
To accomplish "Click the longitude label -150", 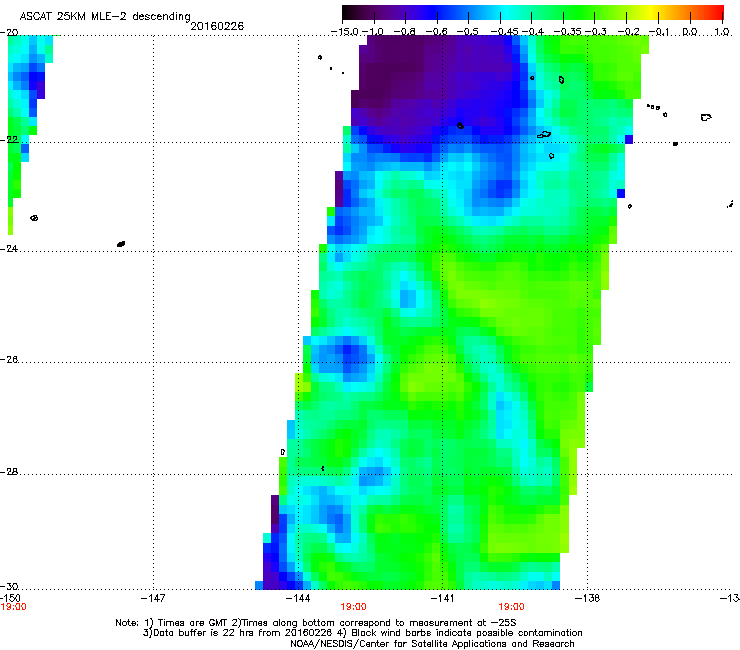I will 10,598.
